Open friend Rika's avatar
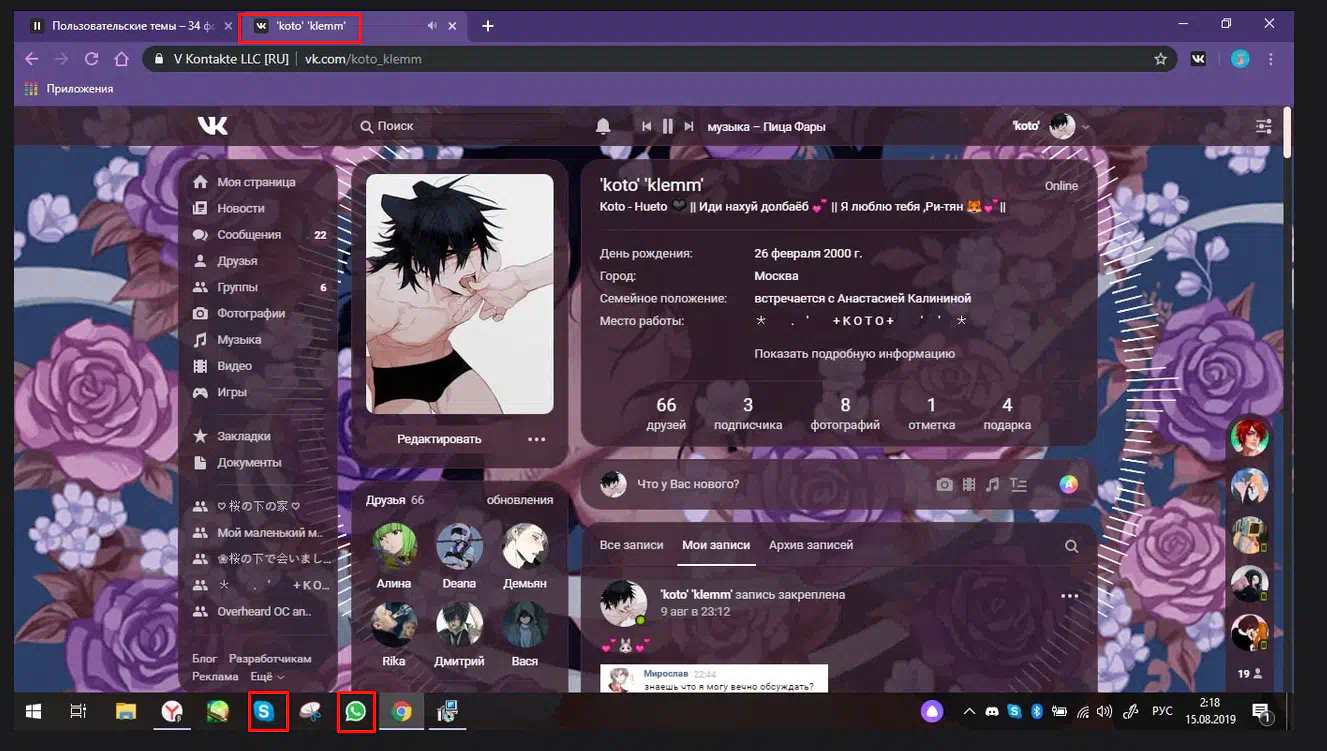The height and width of the screenshot is (751, 1327). (394, 624)
